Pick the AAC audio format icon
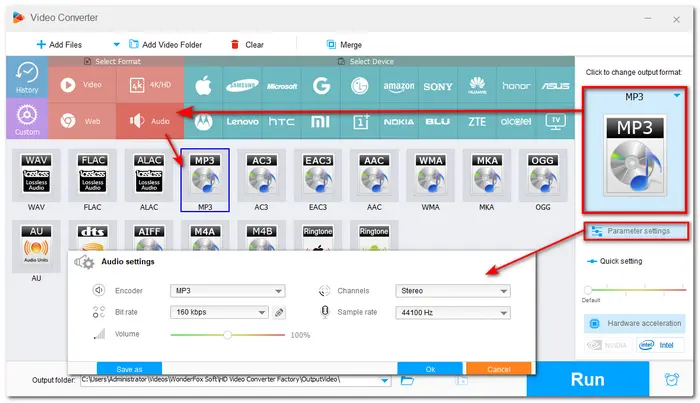Viewport: 700px width, 403px height. pyautogui.click(x=374, y=175)
